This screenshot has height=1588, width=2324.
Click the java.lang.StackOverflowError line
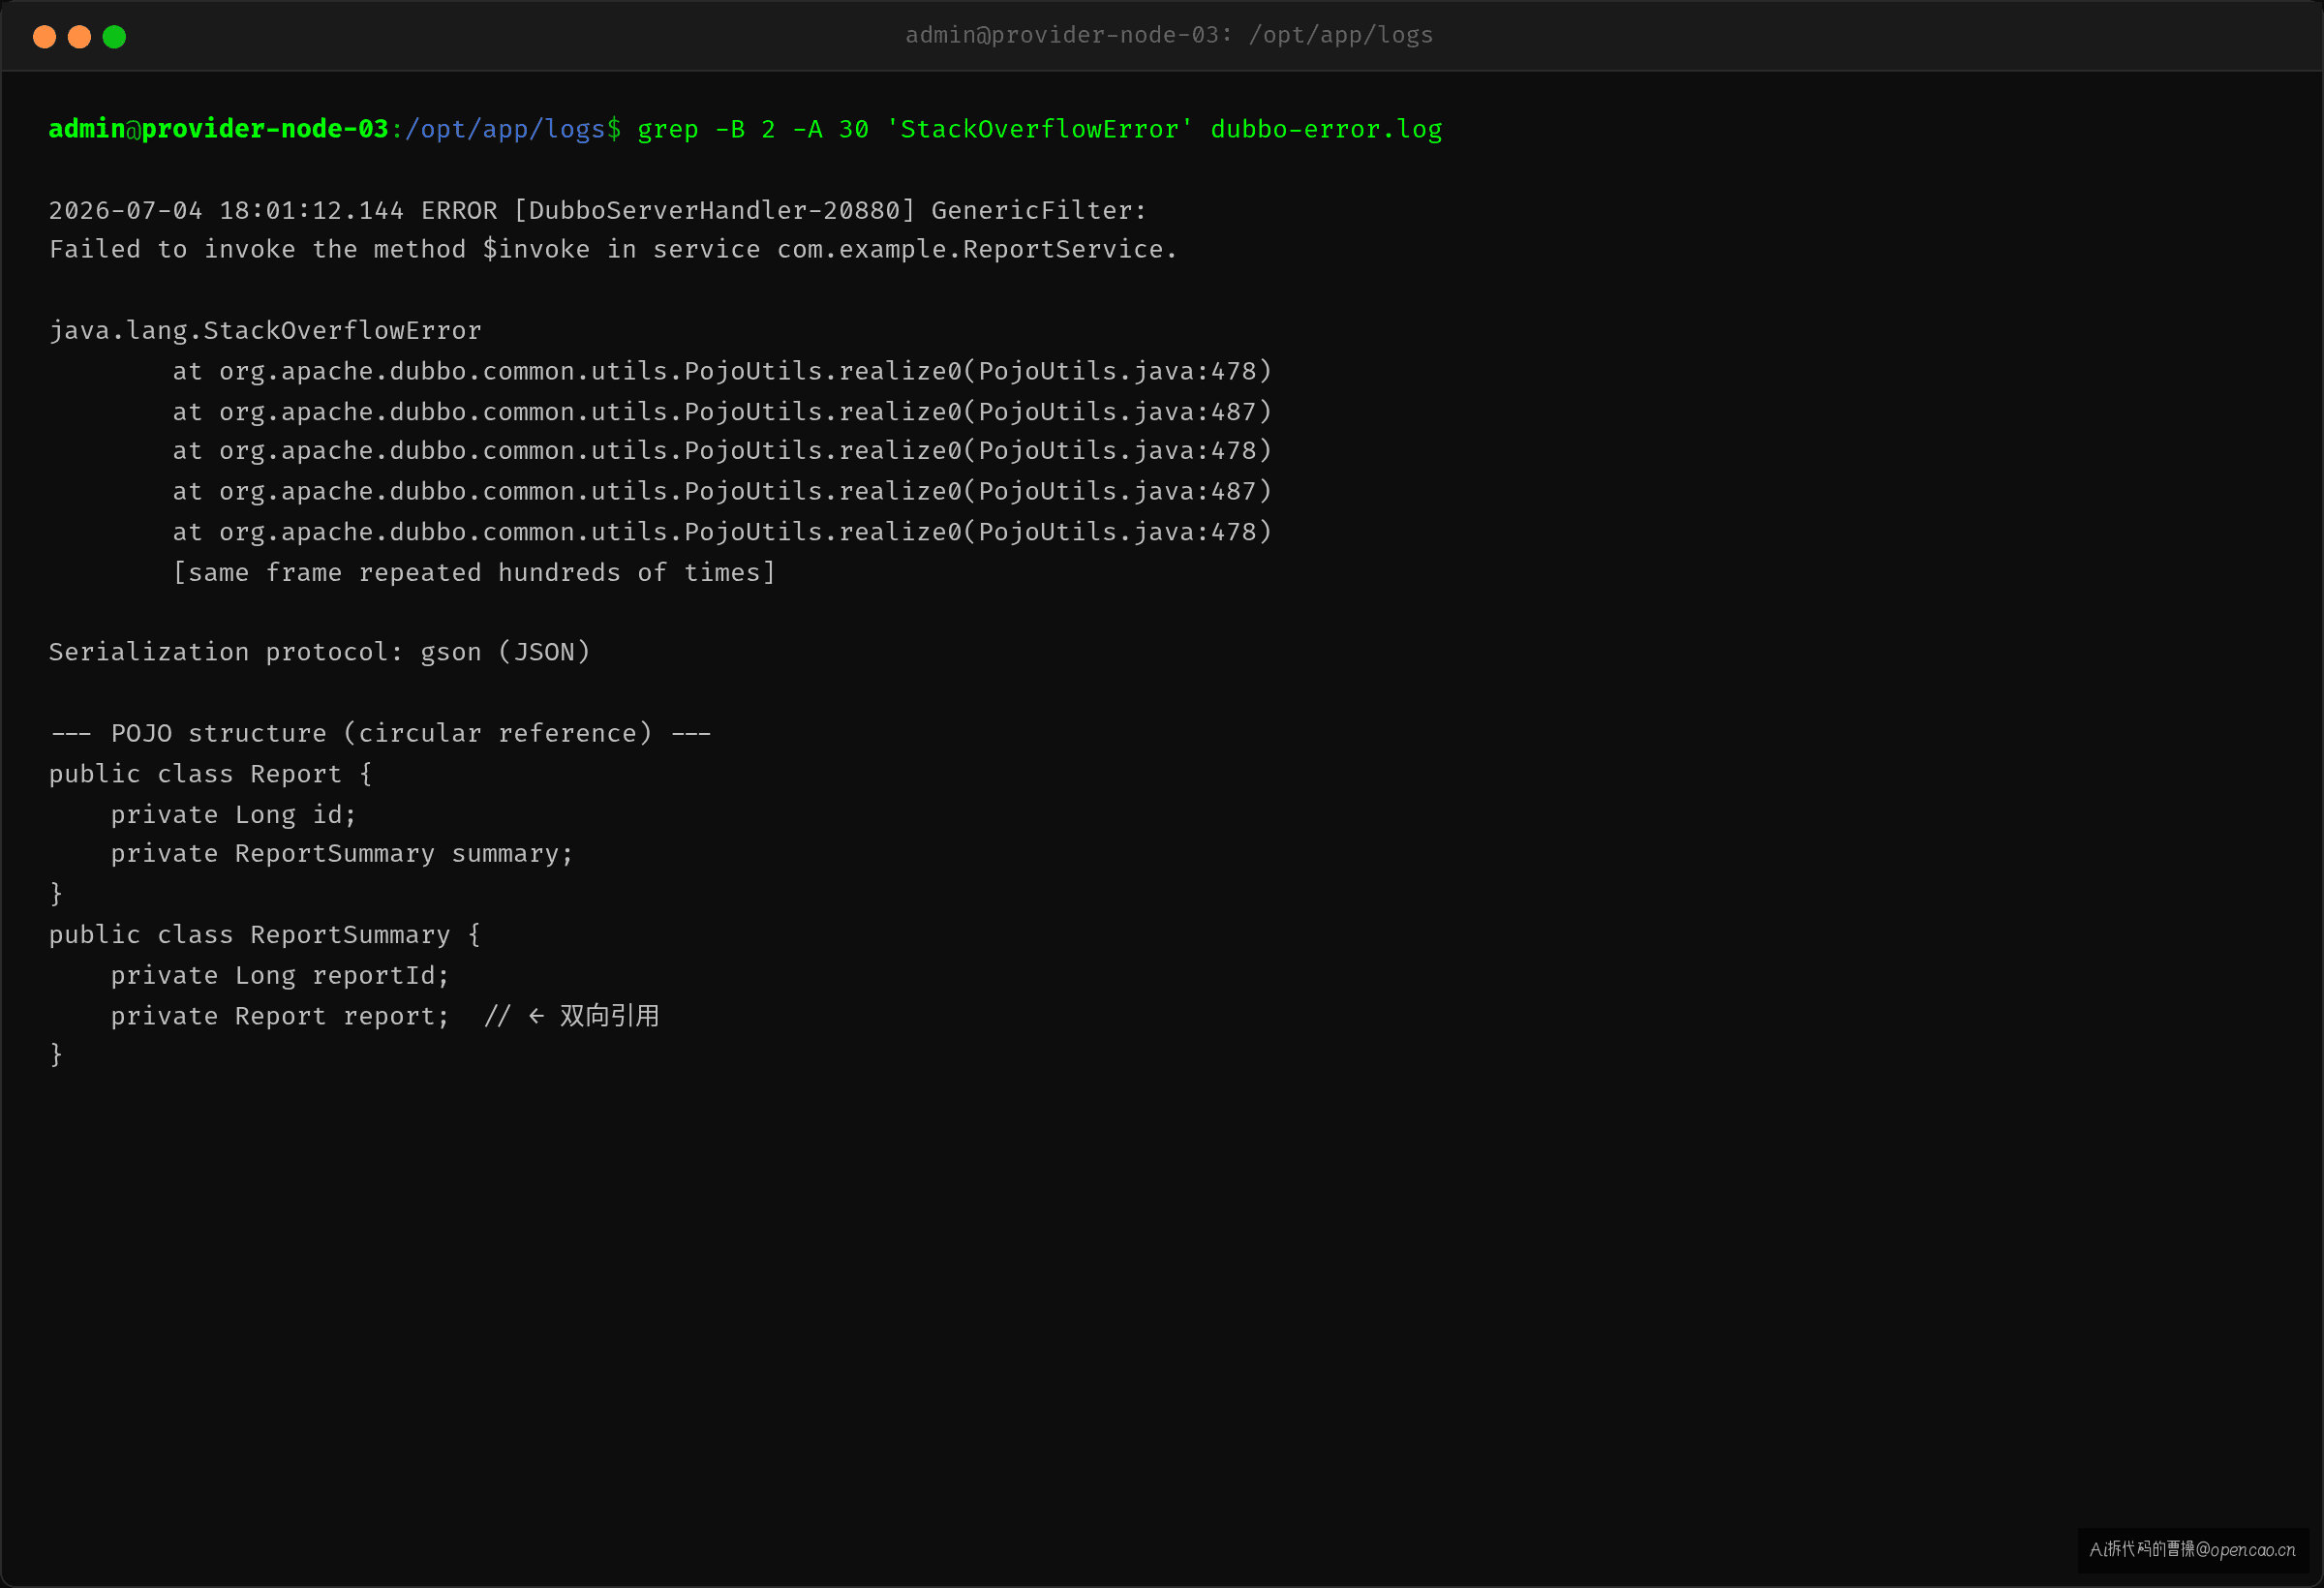pos(265,330)
